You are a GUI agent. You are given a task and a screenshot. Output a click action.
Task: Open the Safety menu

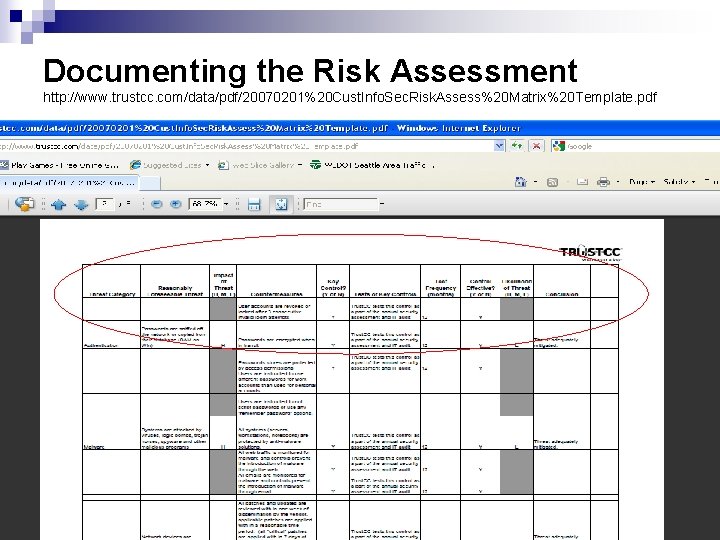[x=679, y=182]
